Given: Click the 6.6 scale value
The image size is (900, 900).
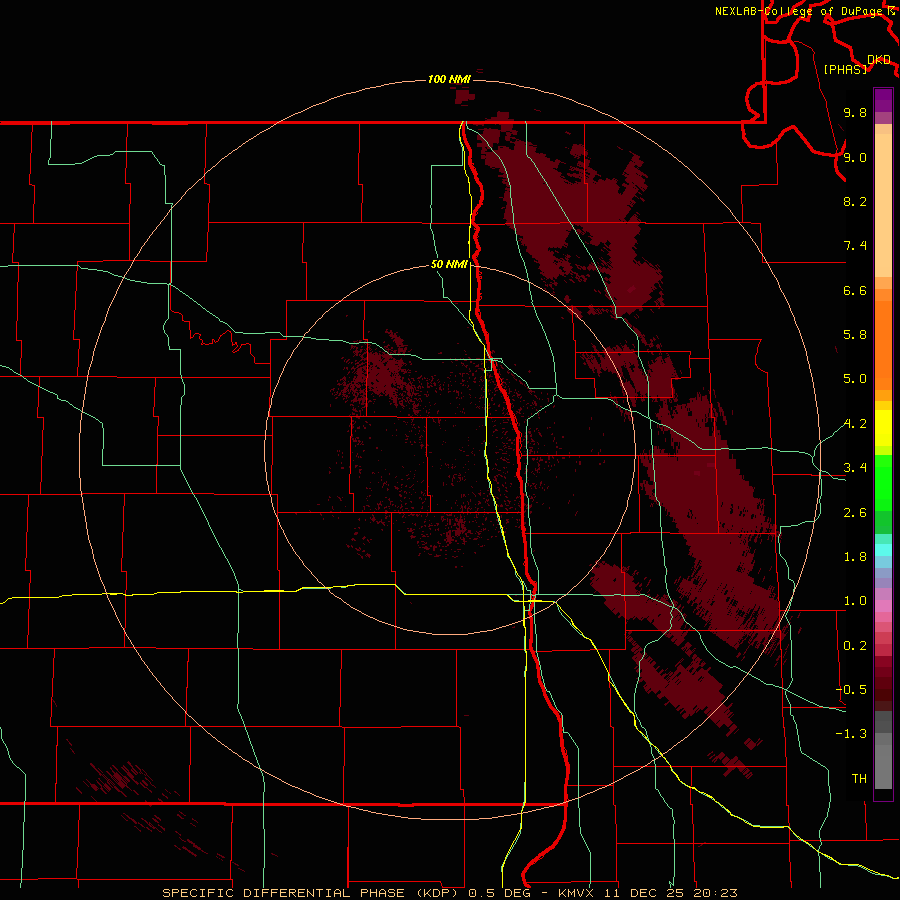Looking at the screenshot, I should [x=855, y=290].
